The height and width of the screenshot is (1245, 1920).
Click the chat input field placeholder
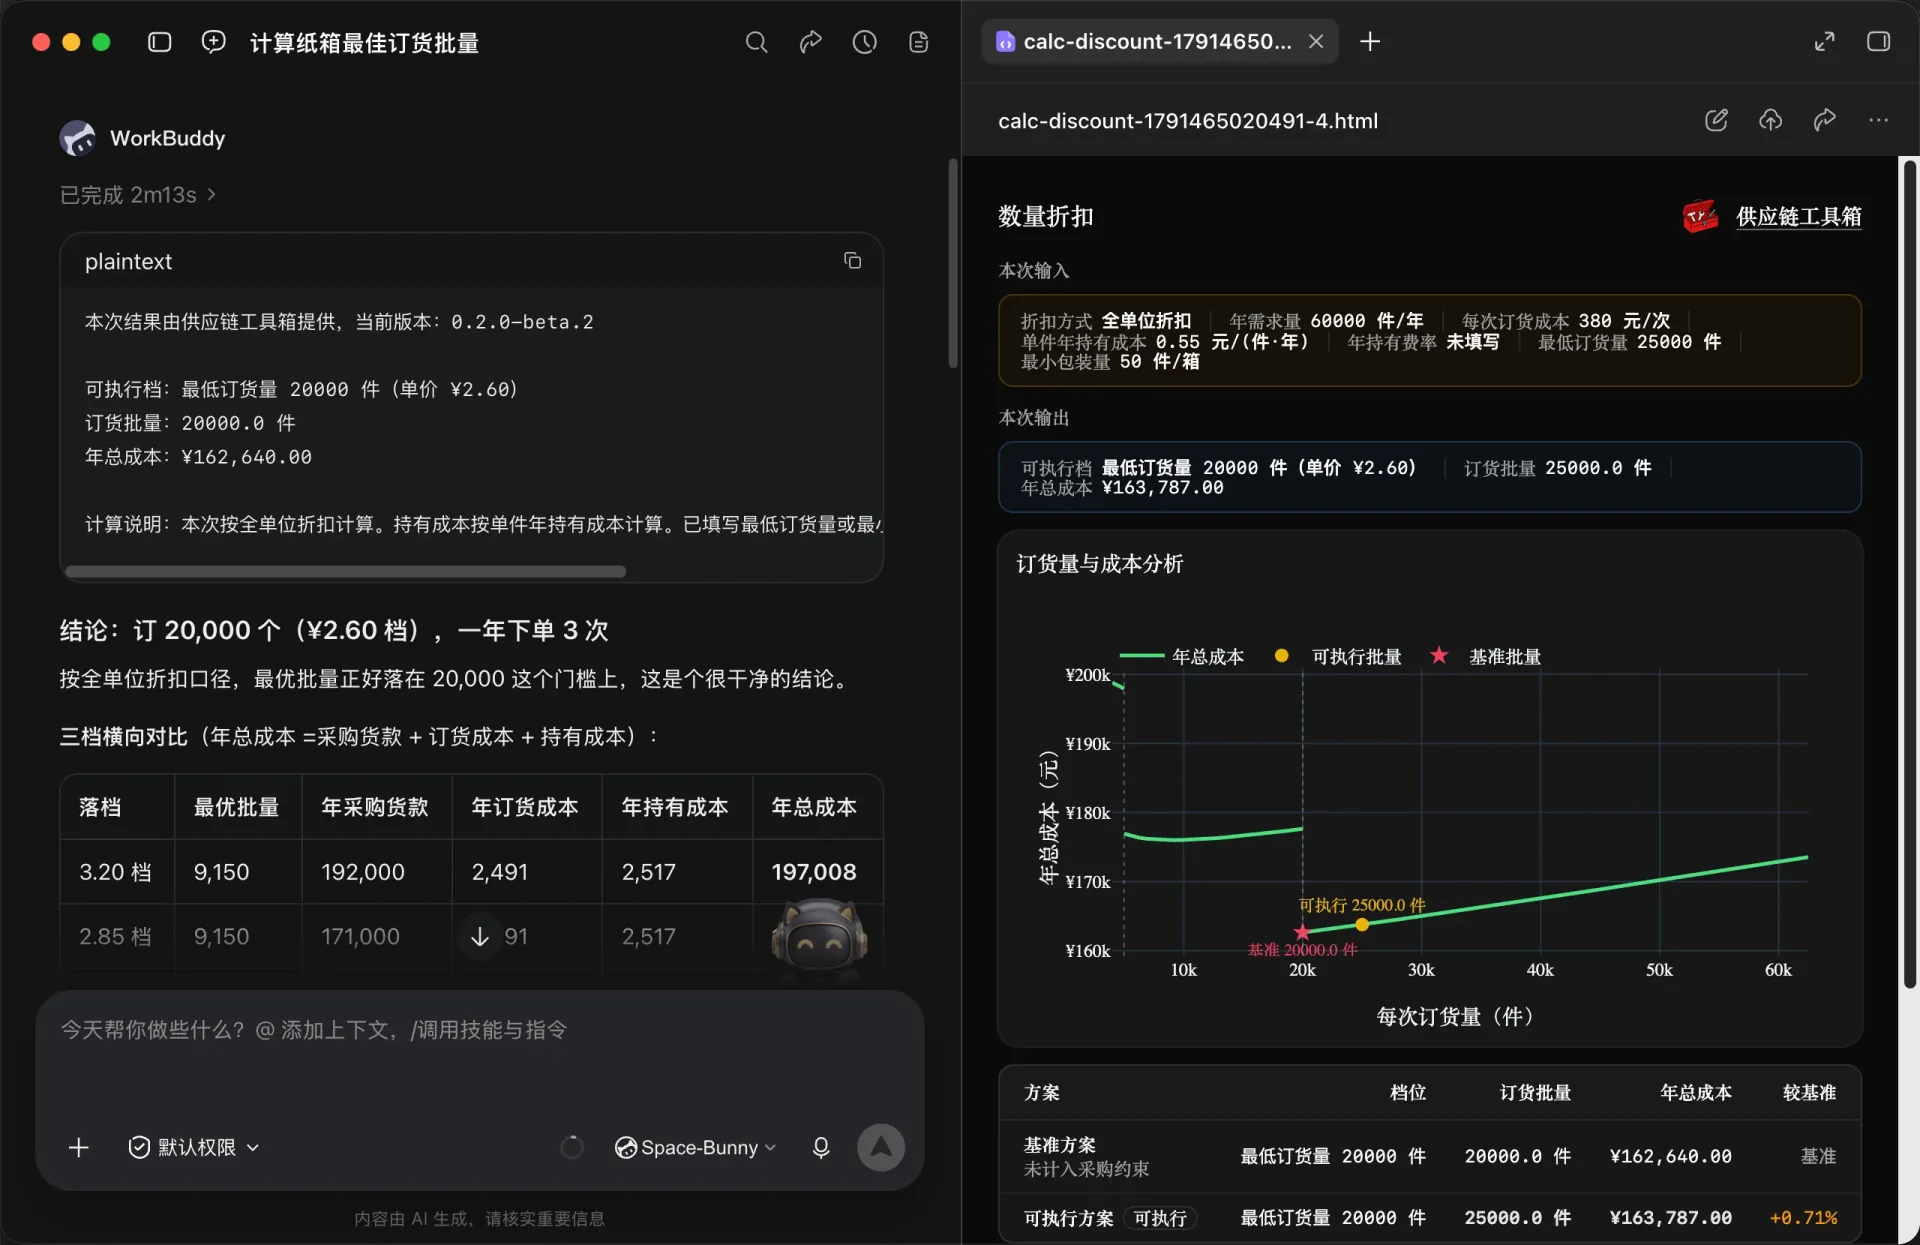(x=314, y=1030)
